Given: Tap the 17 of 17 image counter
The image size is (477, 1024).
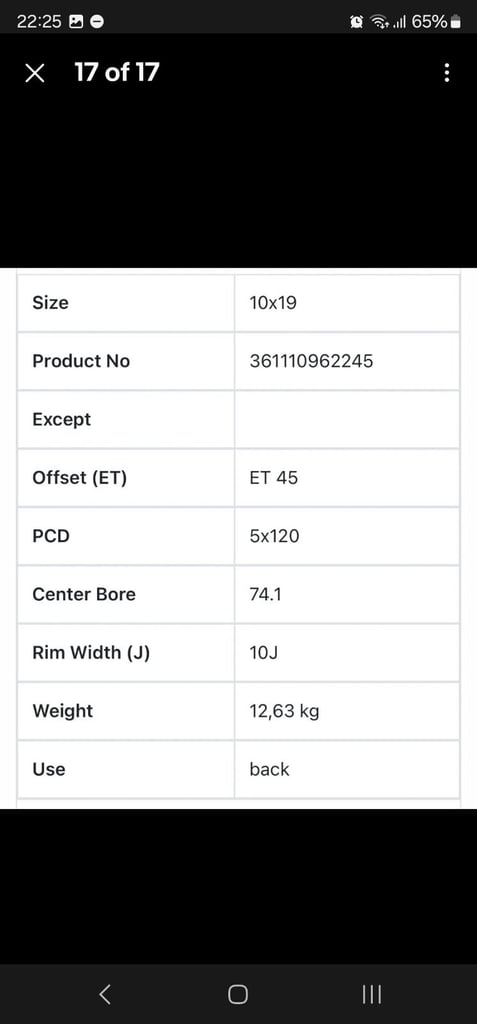Looking at the screenshot, I should (x=117, y=72).
